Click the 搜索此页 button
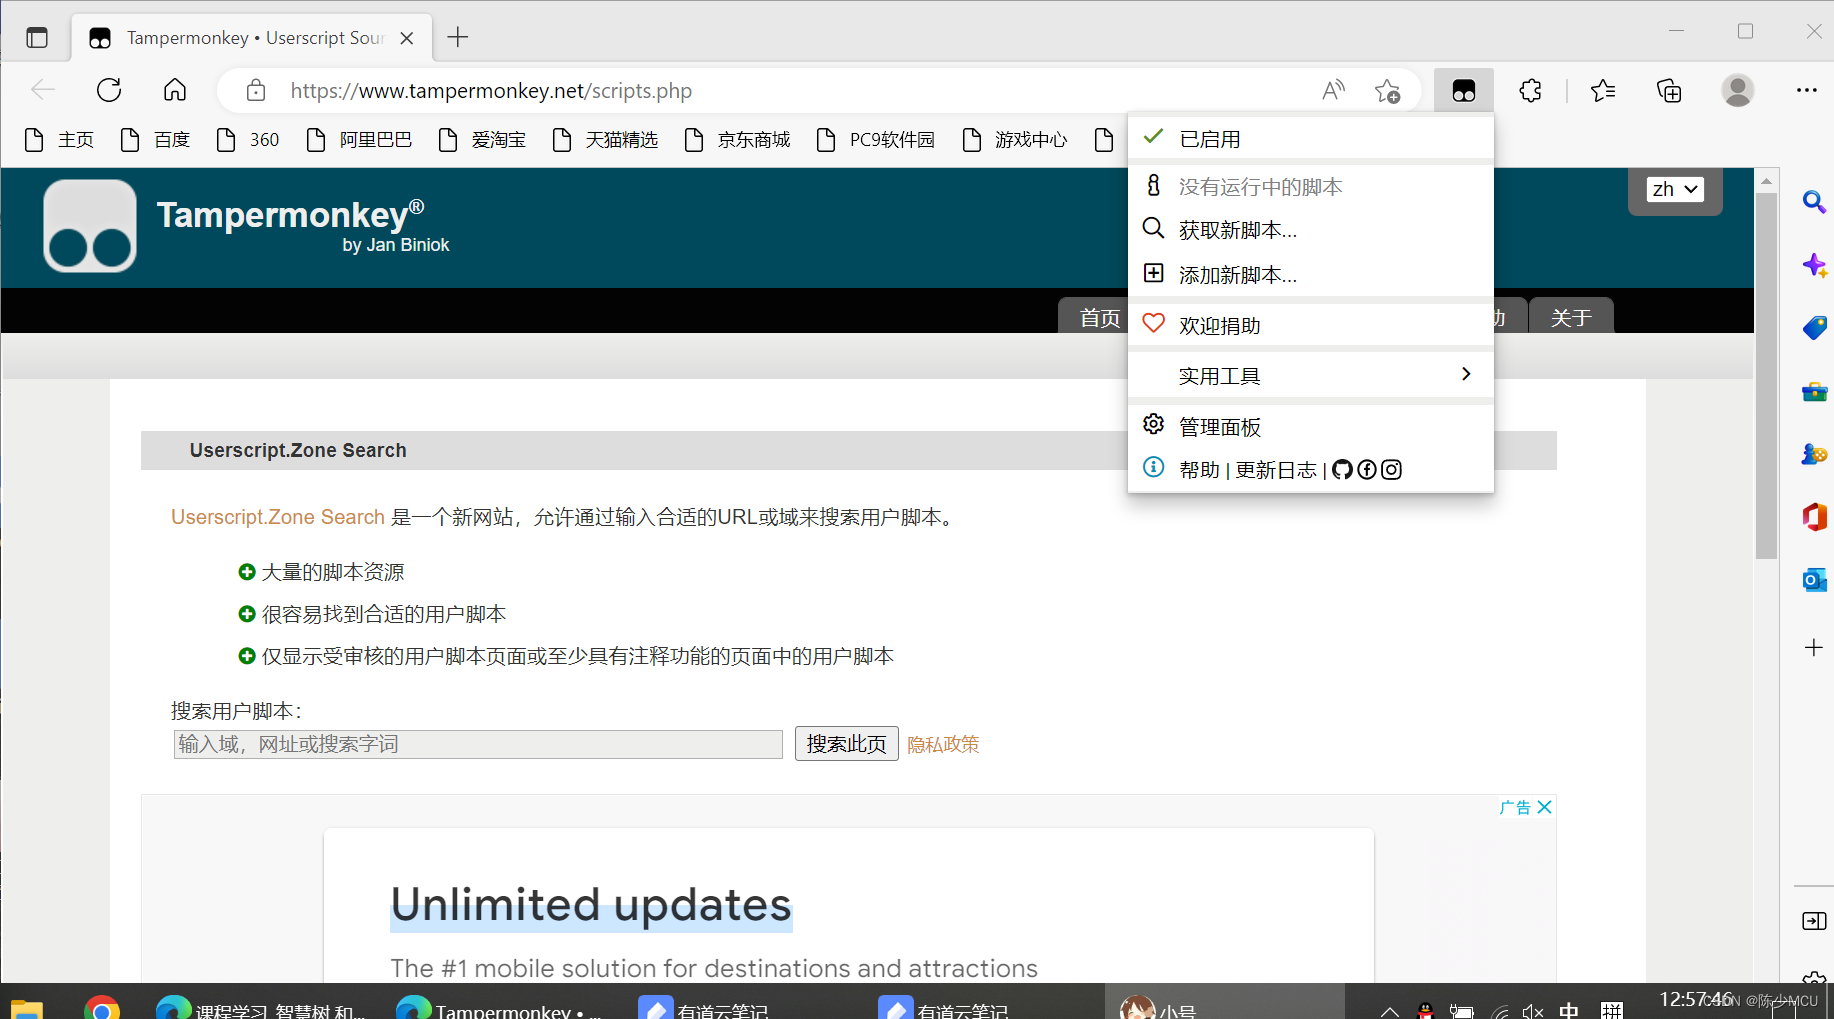Screen dimensions: 1834x1019 [x=846, y=744]
